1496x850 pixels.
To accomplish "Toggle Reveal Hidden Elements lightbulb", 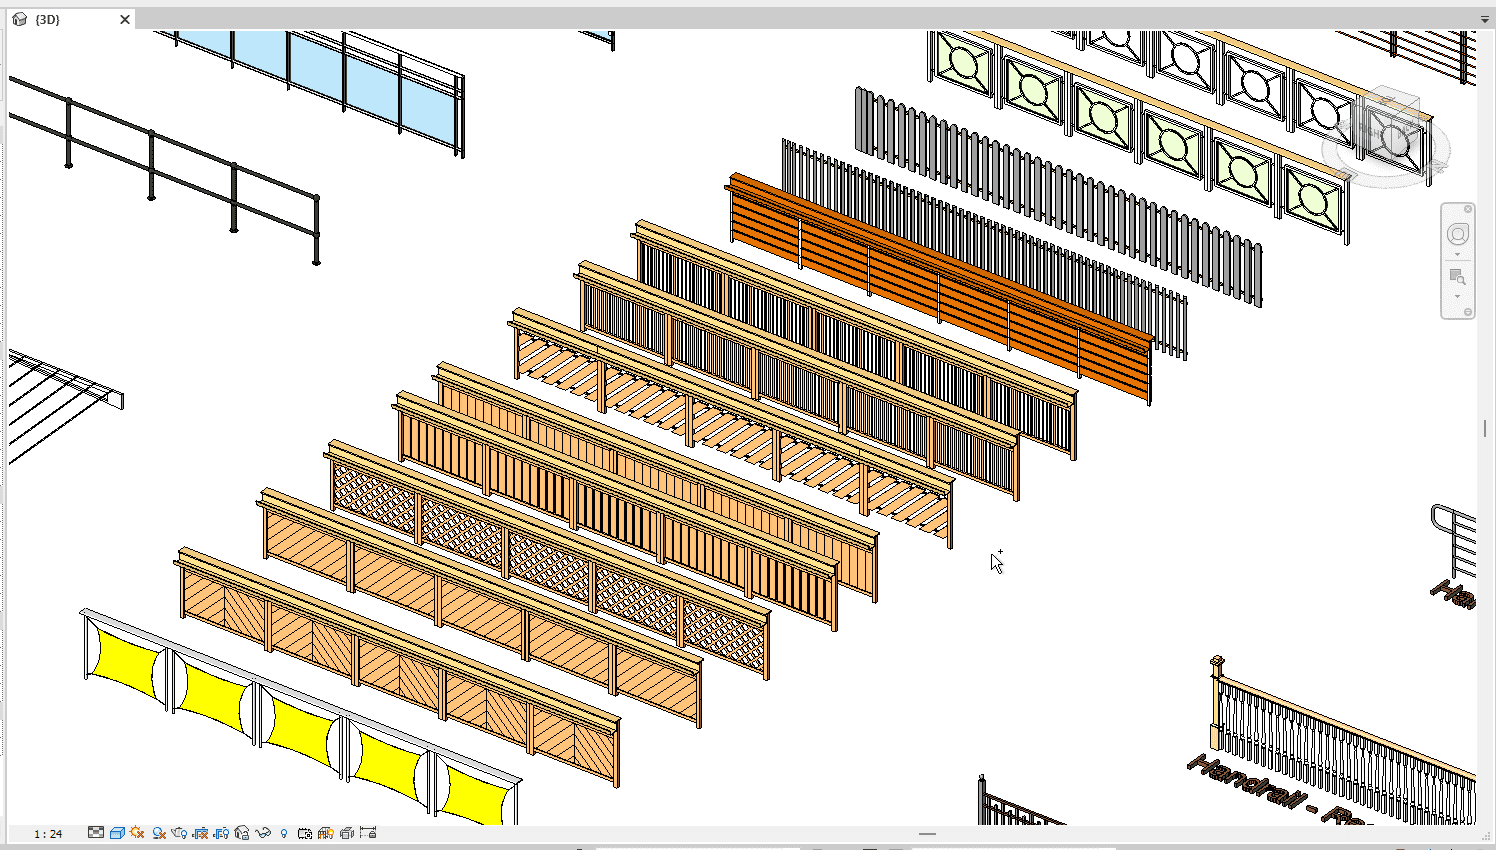I will pyautogui.click(x=284, y=833).
